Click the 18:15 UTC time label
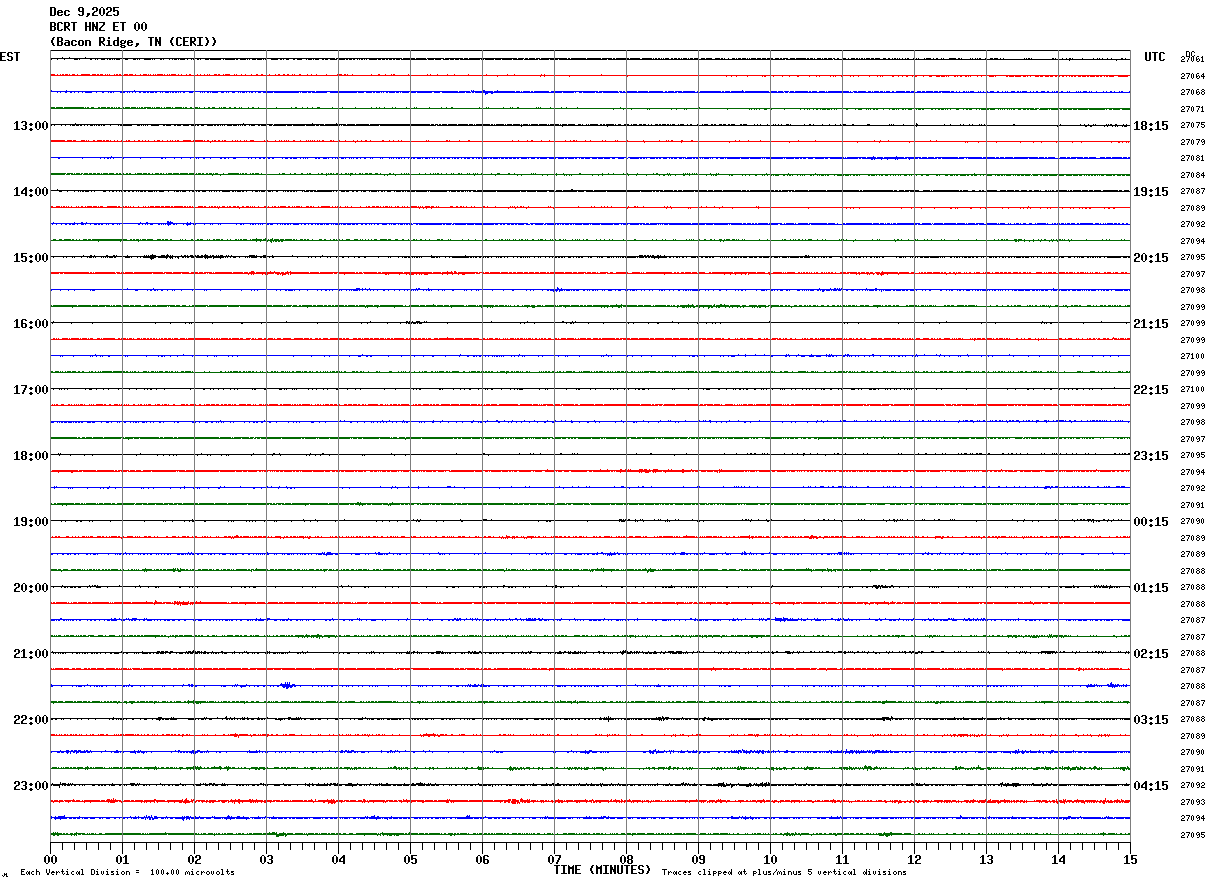Viewport: 1210px width, 886px height. (1151, 126)
